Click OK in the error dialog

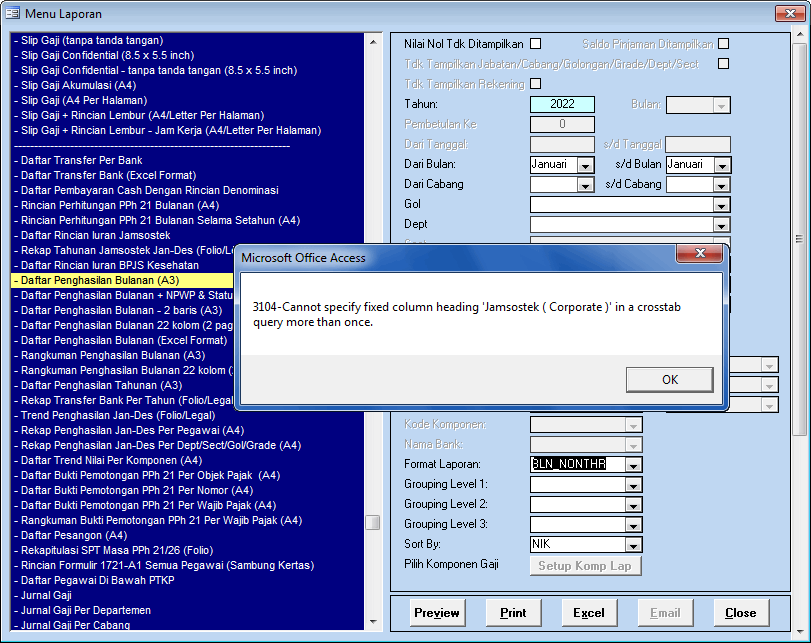(669, 379)
